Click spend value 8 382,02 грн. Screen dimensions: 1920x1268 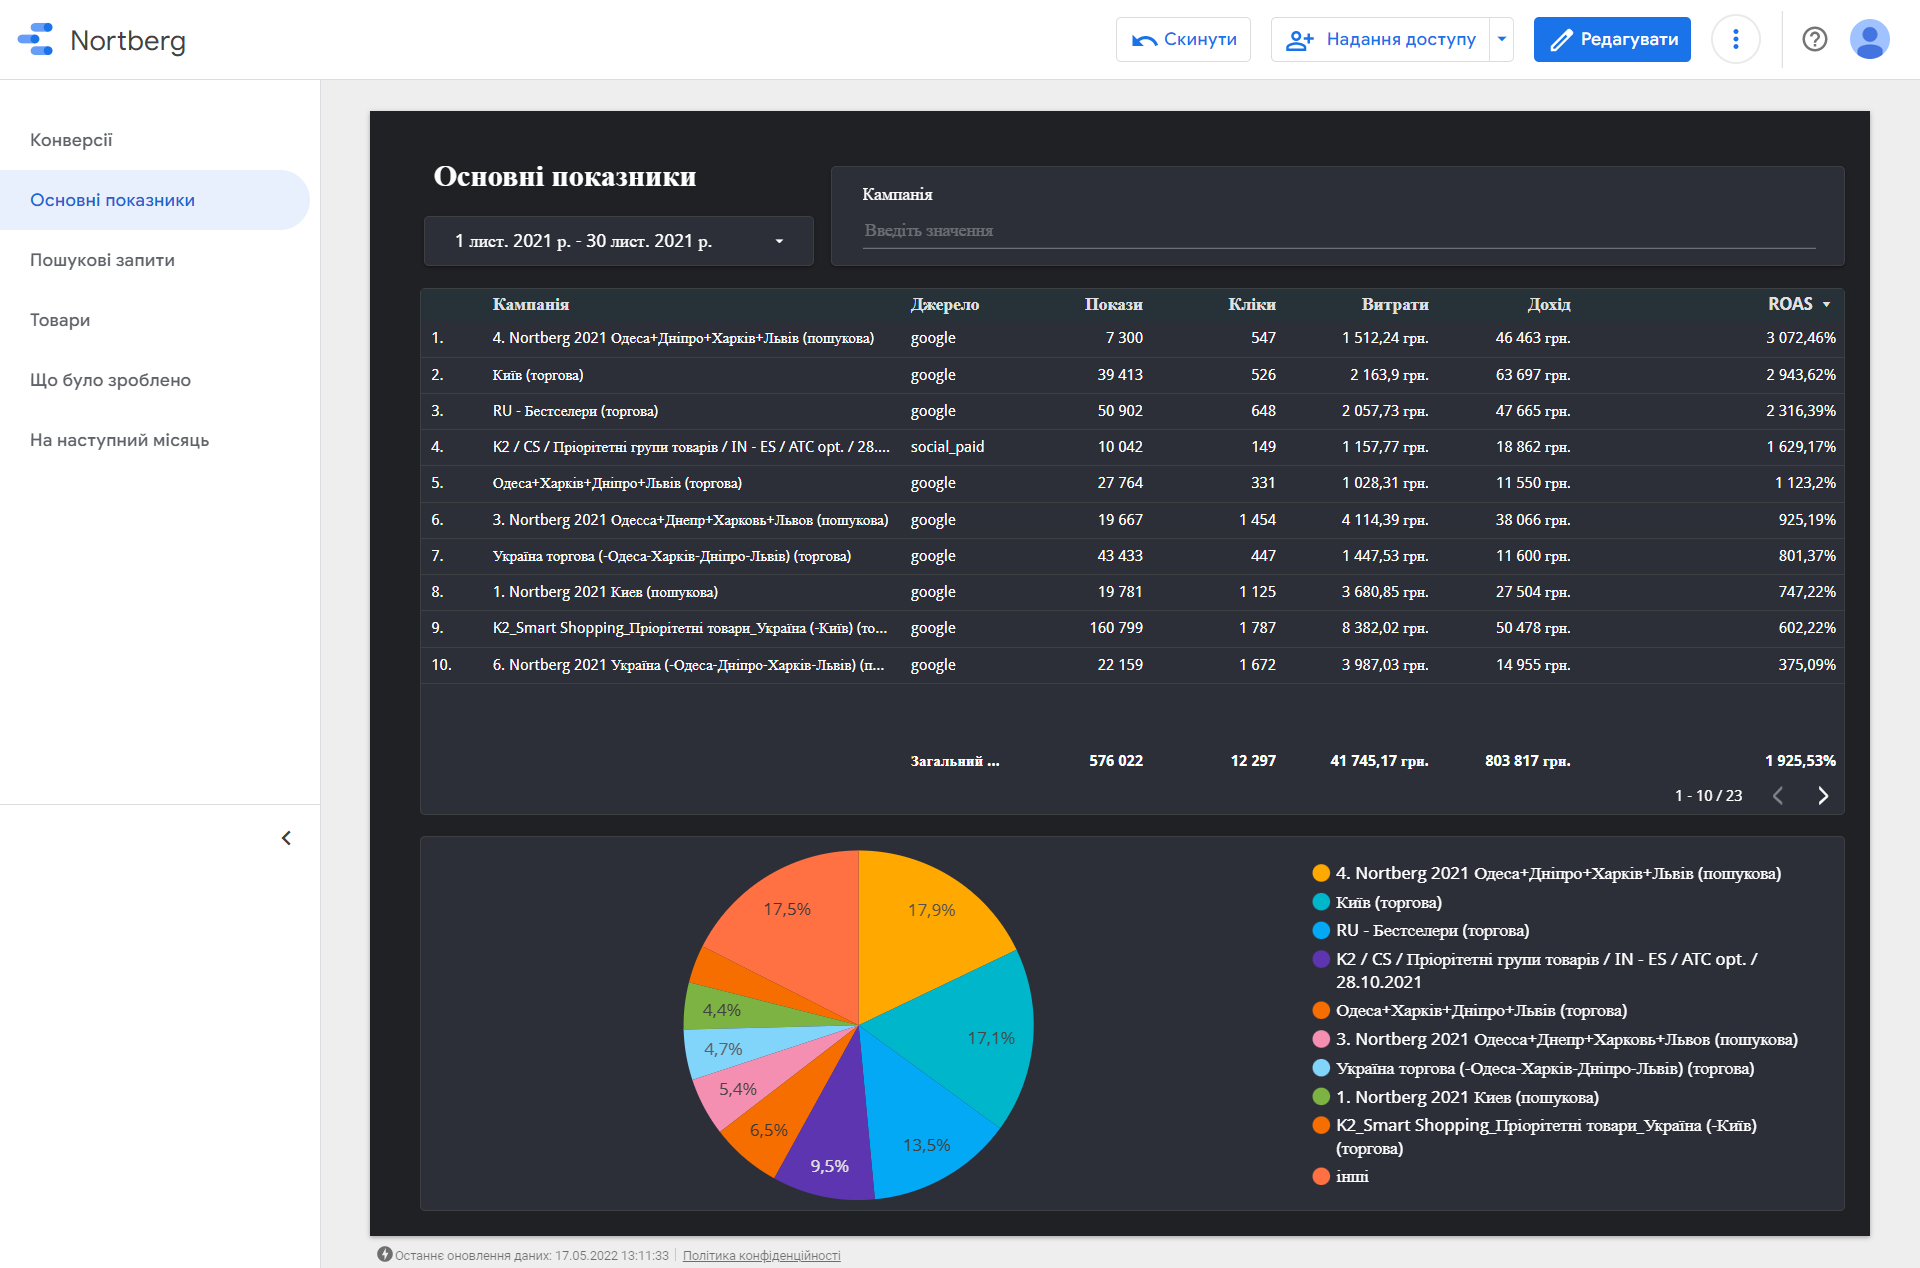tap(1384, 628)
